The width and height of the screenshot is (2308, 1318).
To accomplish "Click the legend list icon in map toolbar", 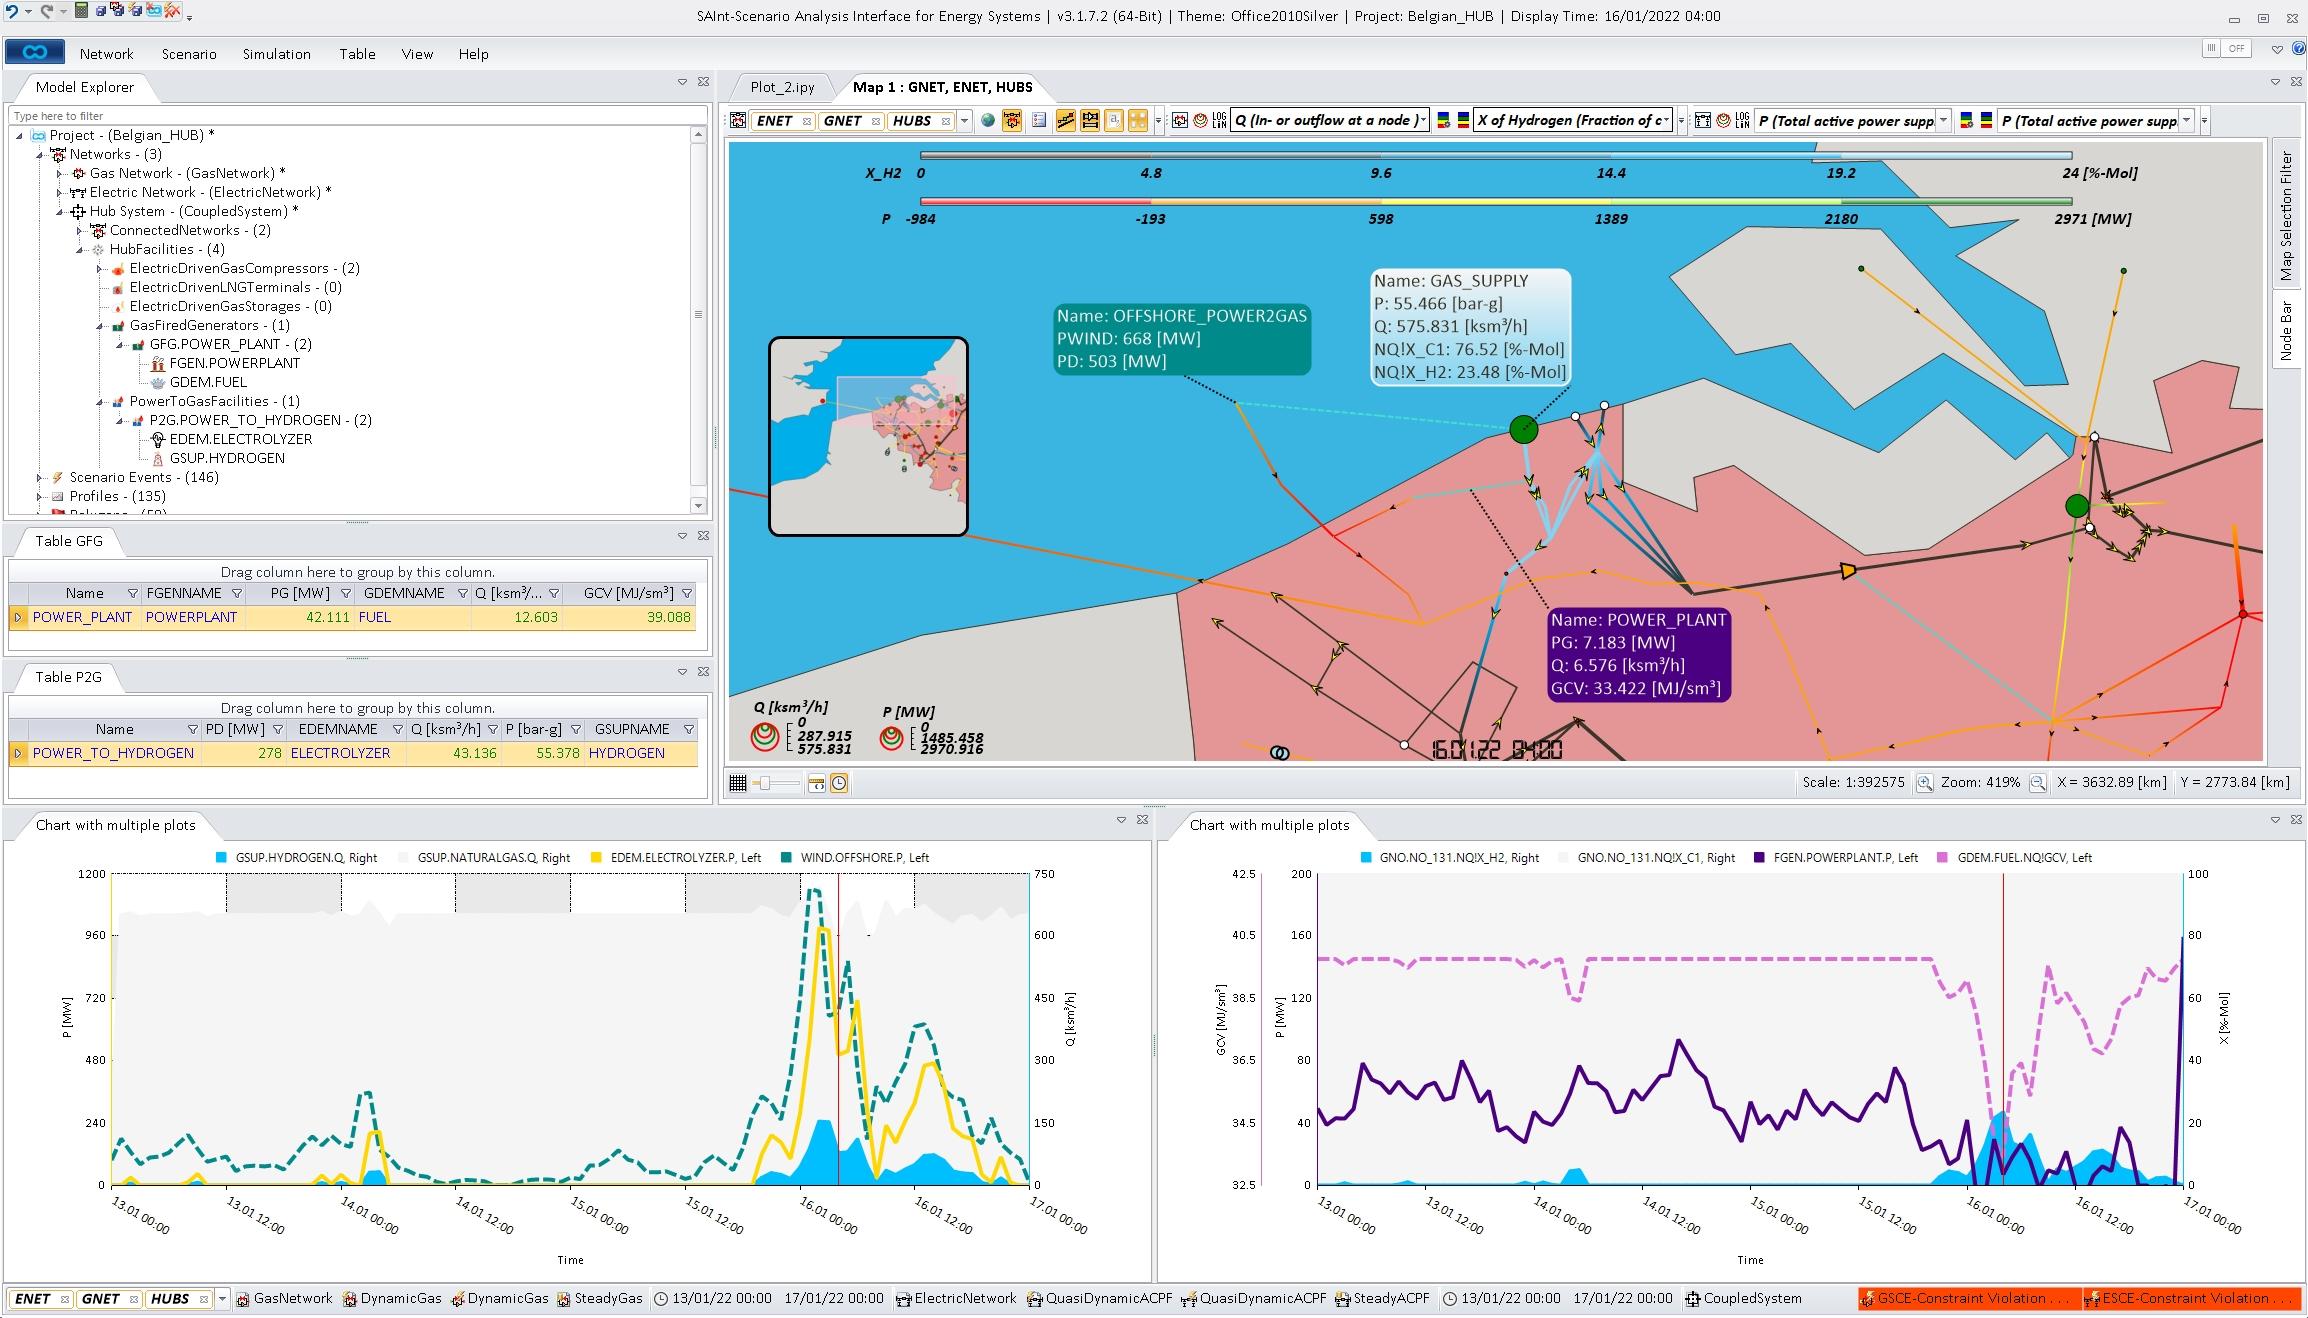I will [x=1039, y=121].
